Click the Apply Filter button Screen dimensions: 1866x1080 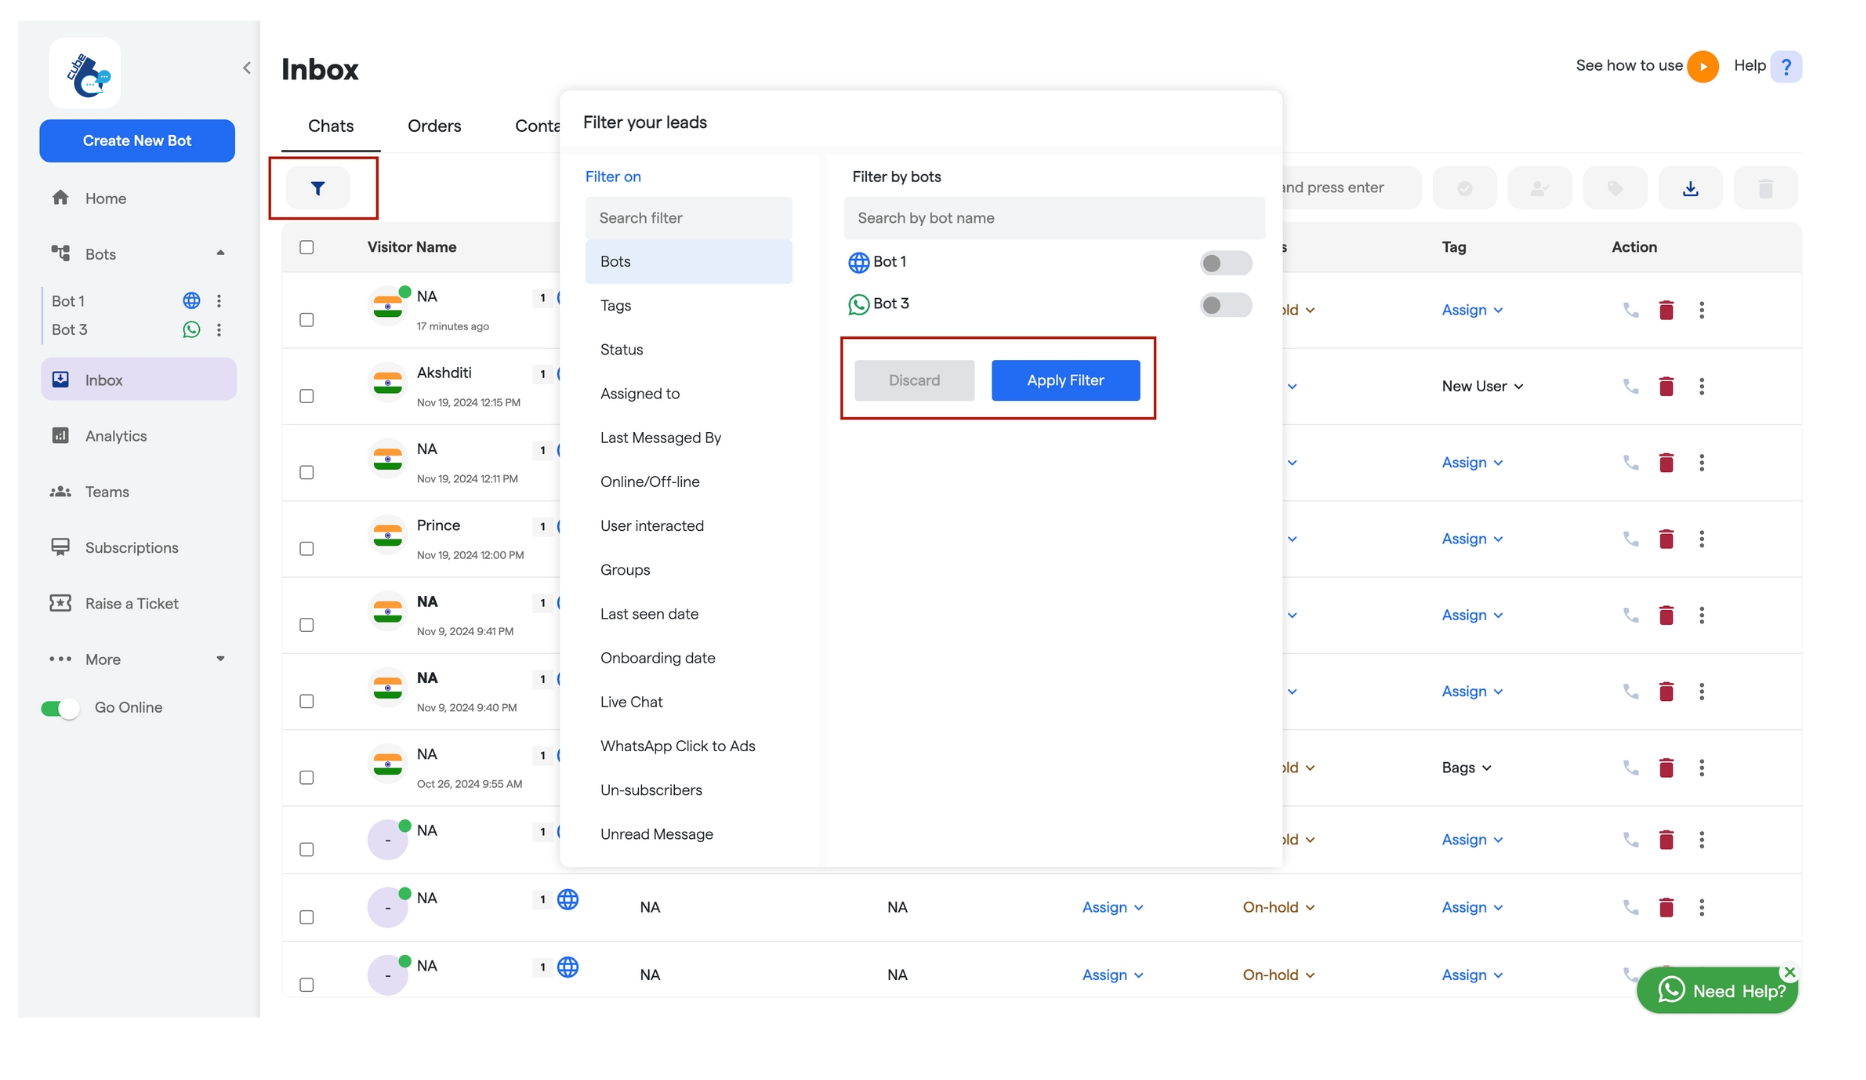1065,381
